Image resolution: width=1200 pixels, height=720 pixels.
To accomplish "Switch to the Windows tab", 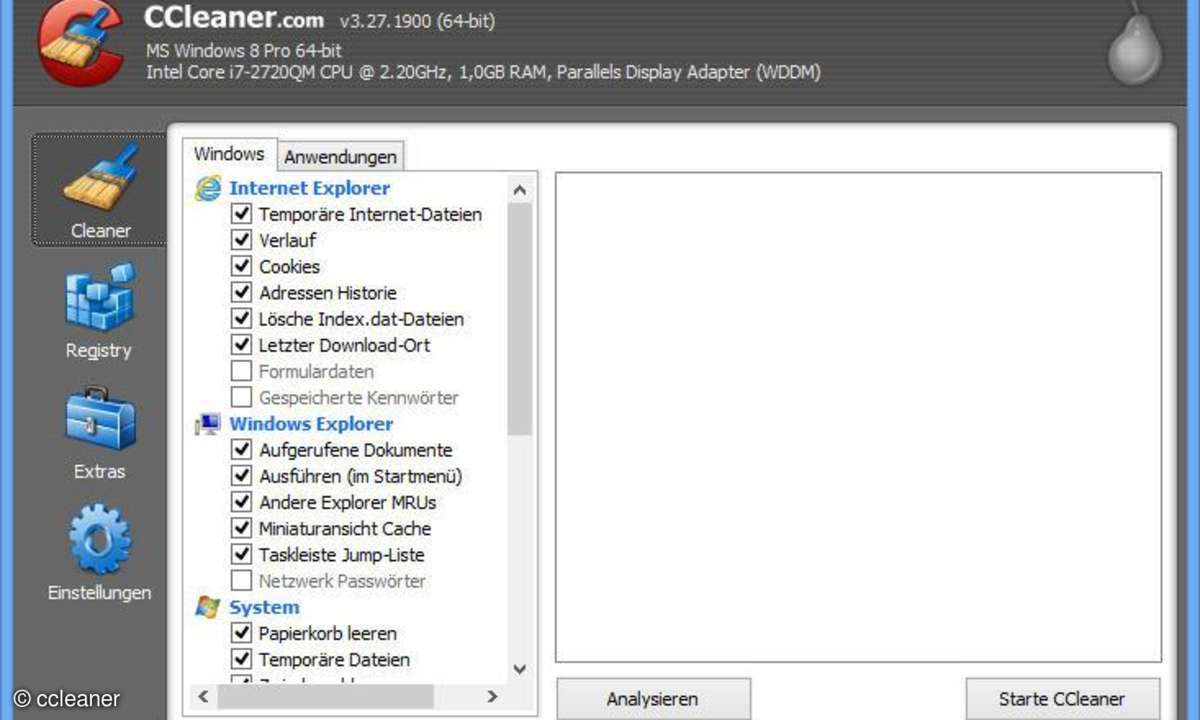I will (x=229, y=154).
